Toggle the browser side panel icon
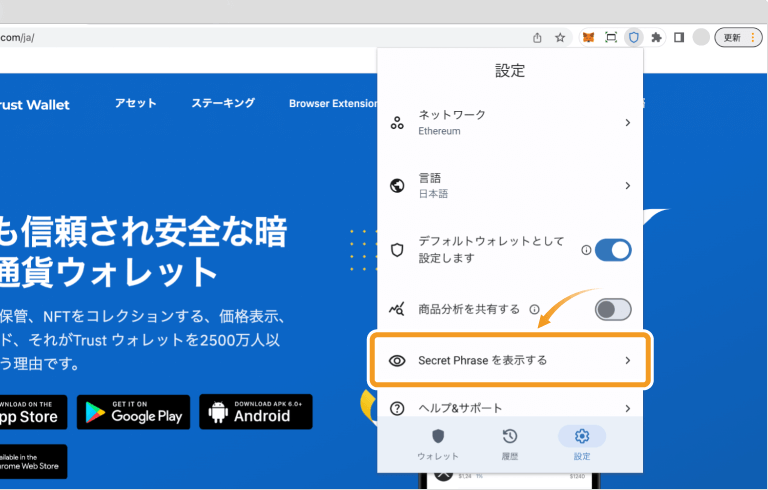Screen dimensions: 768x490 679,37
